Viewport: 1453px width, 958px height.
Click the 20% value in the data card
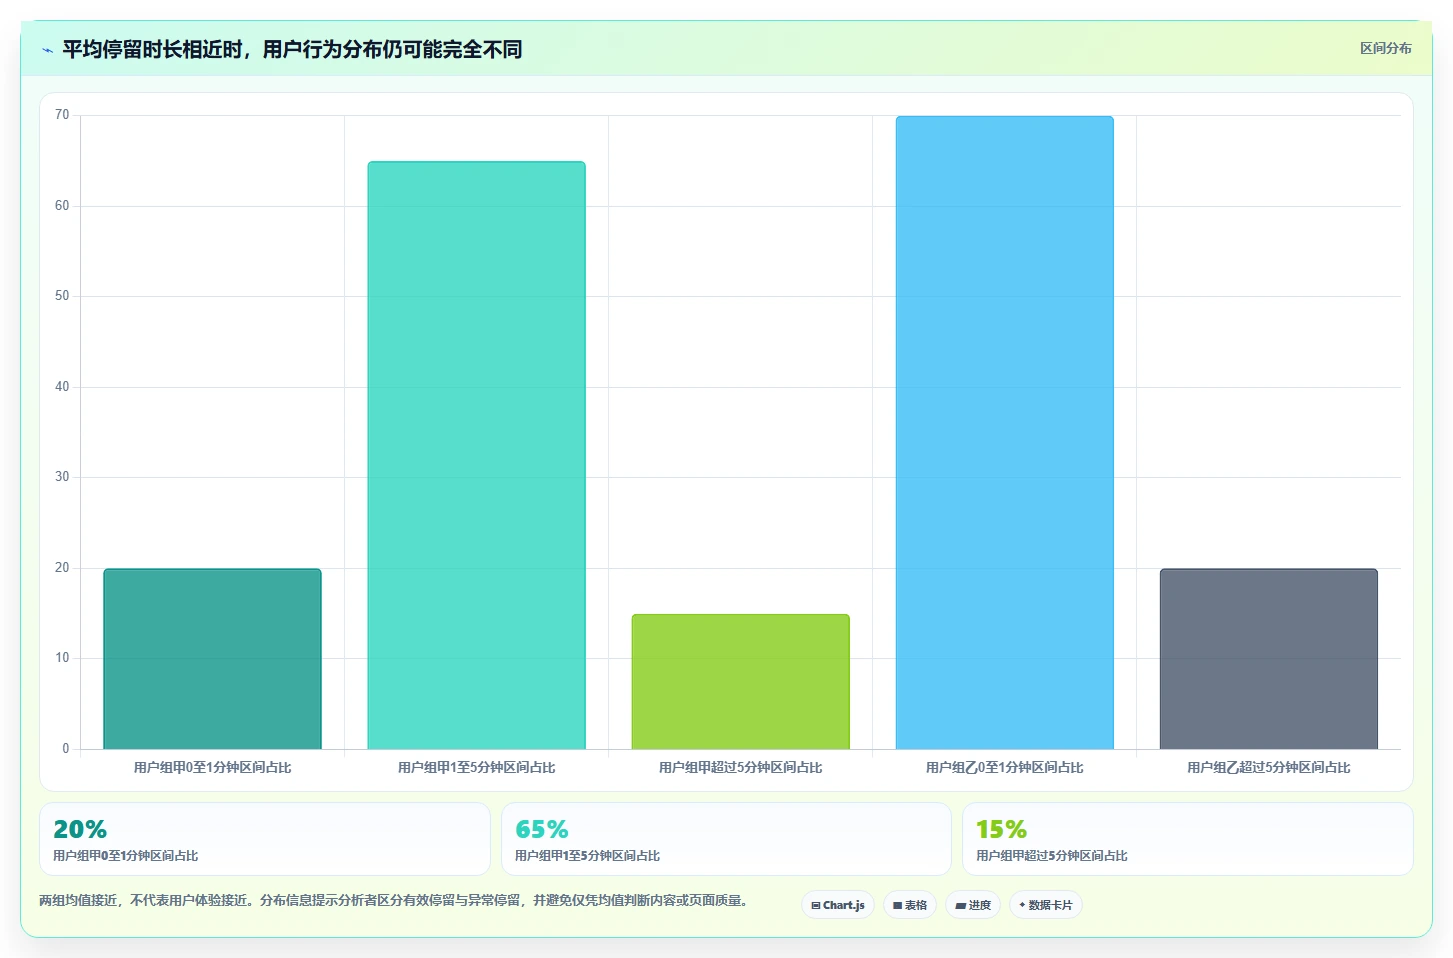coord(80,829)
